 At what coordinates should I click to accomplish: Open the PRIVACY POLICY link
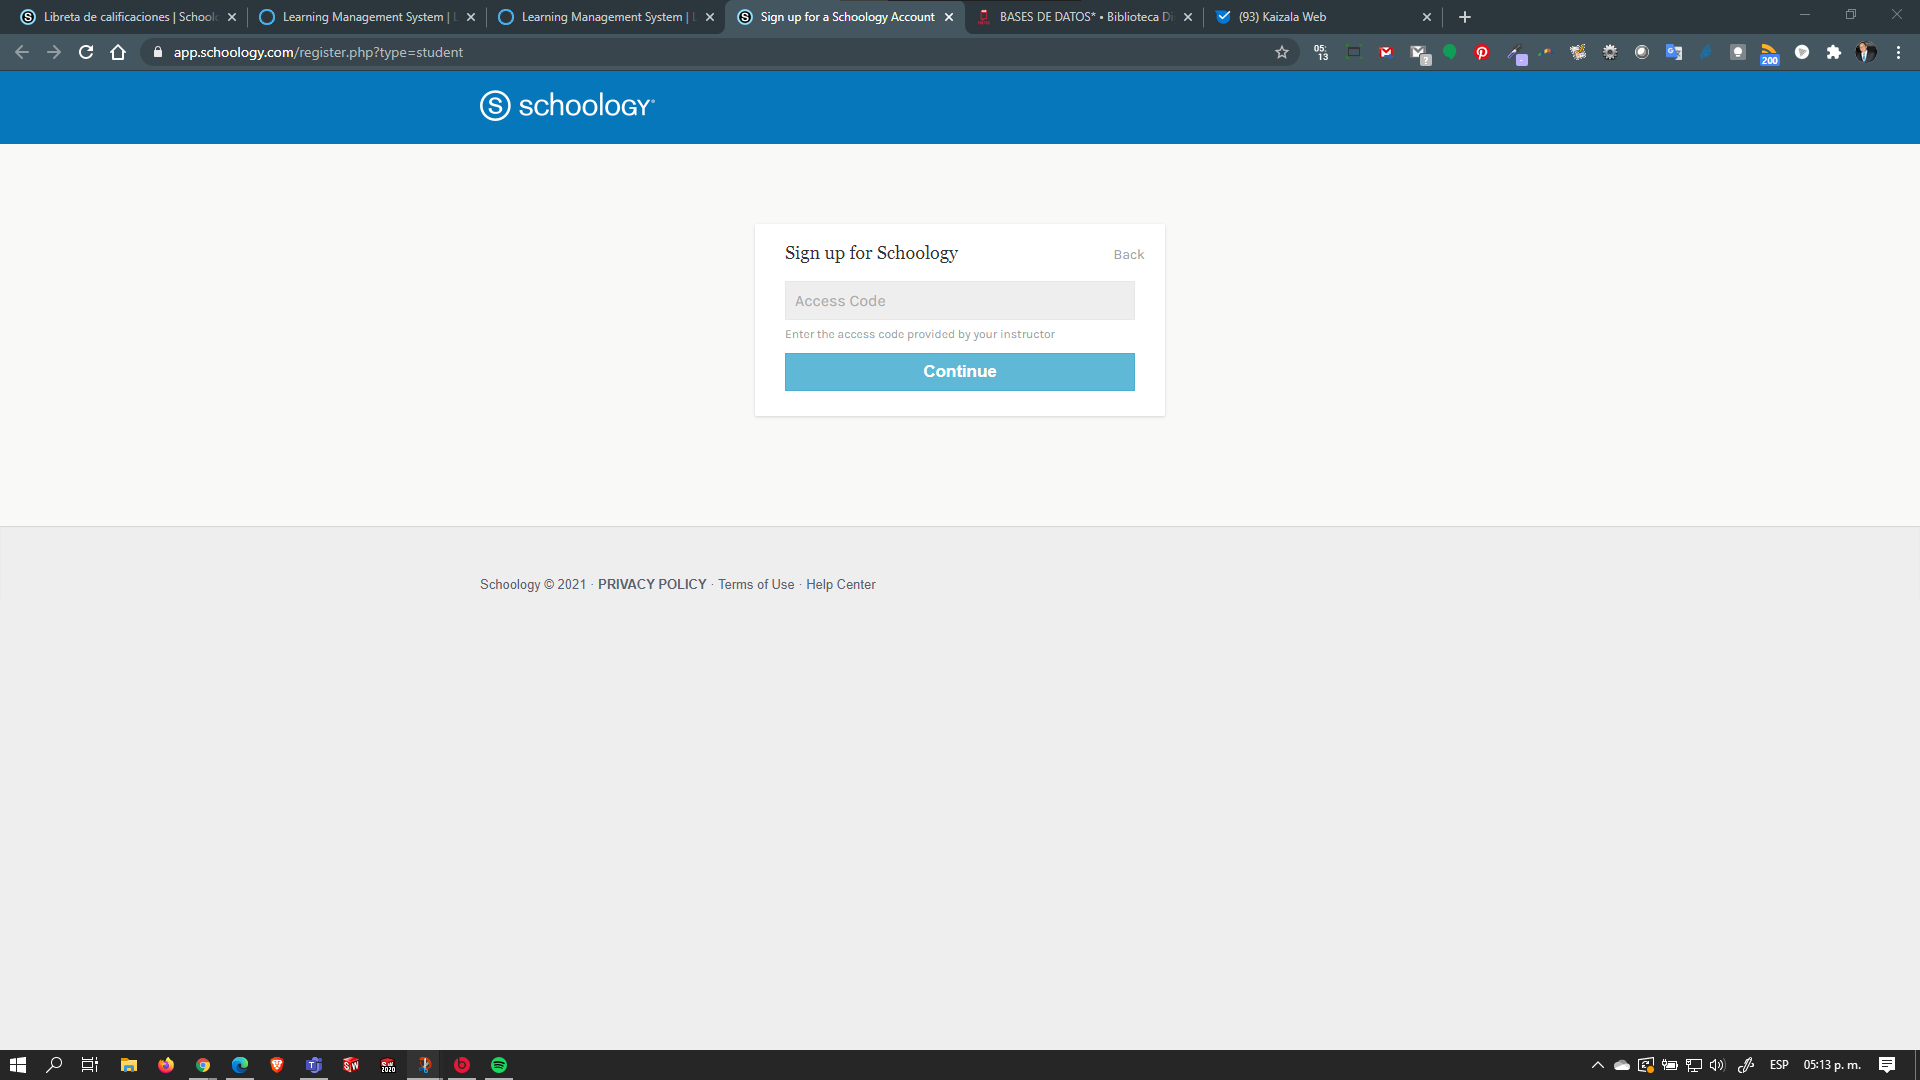click(652, 584)
